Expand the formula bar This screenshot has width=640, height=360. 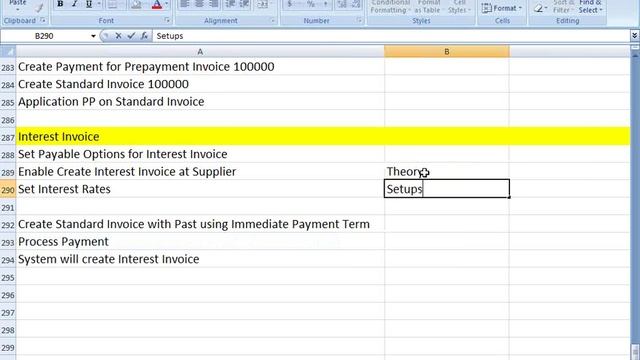(x=635, y=36)
